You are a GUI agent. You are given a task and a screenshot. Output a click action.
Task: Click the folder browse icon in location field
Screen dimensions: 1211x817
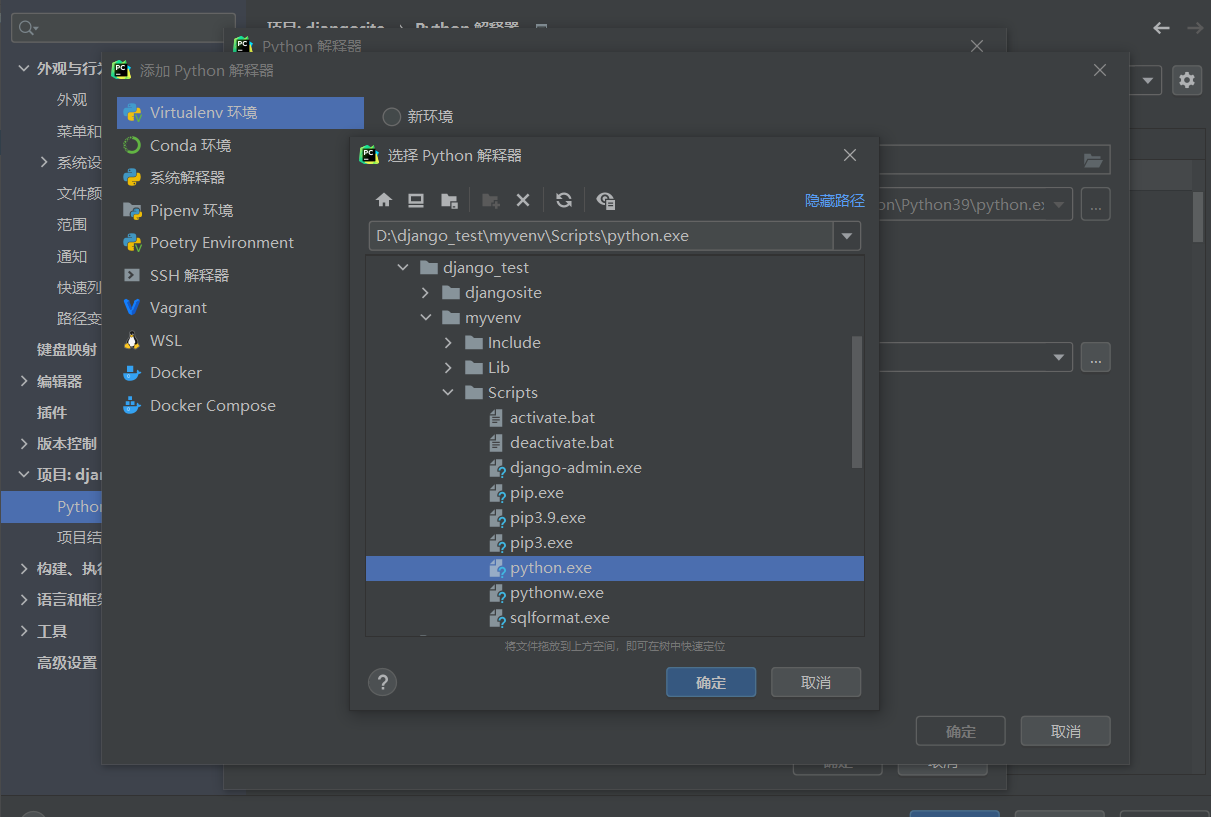(1093, 160)
